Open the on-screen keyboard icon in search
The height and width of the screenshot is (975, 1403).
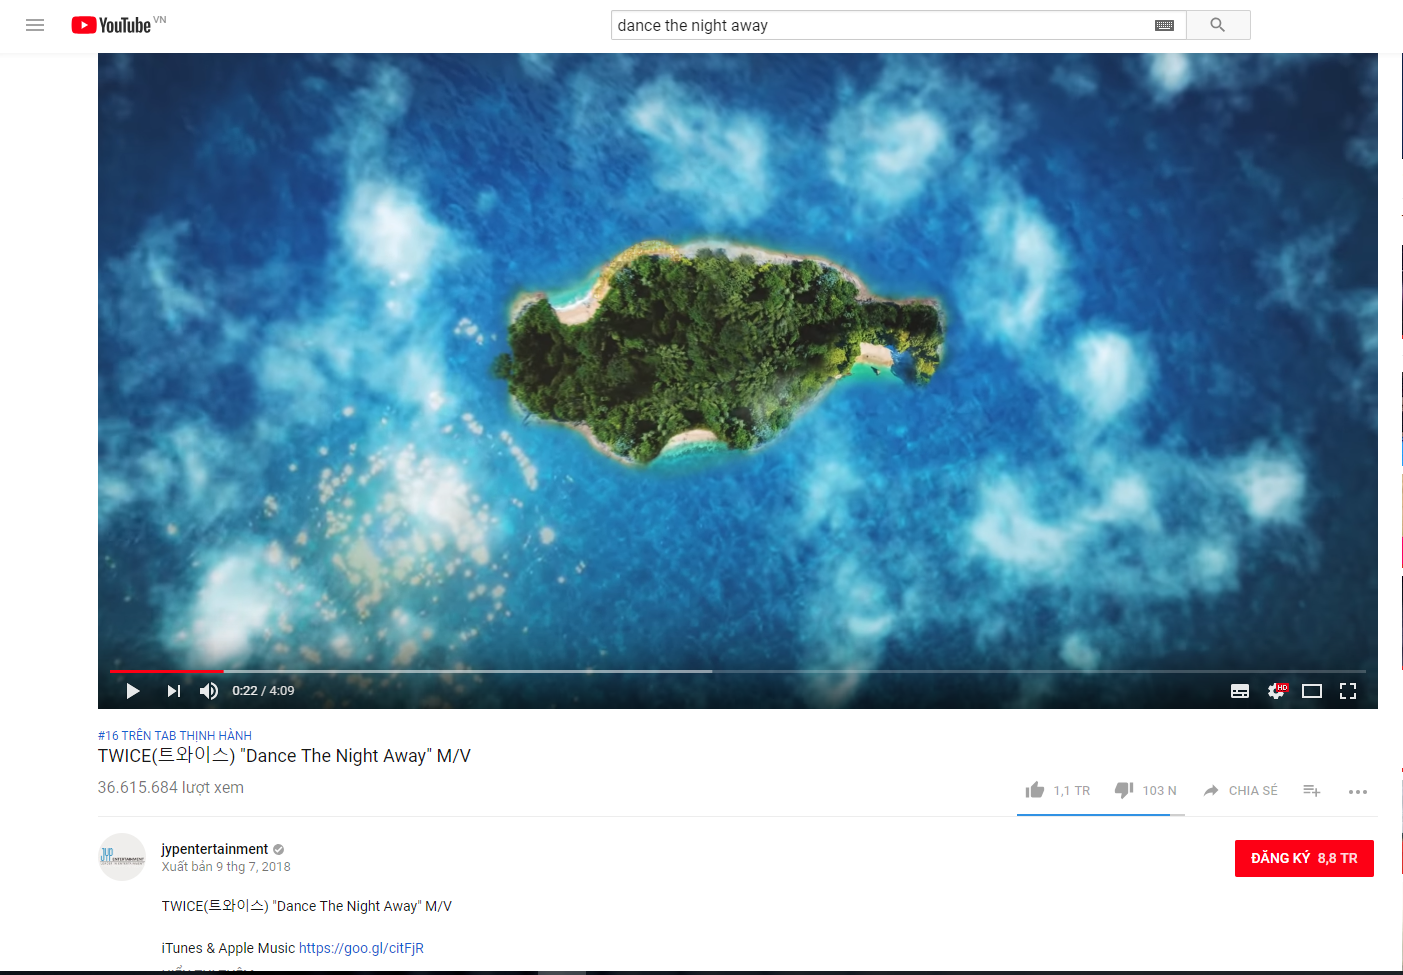coord(1164,25)
